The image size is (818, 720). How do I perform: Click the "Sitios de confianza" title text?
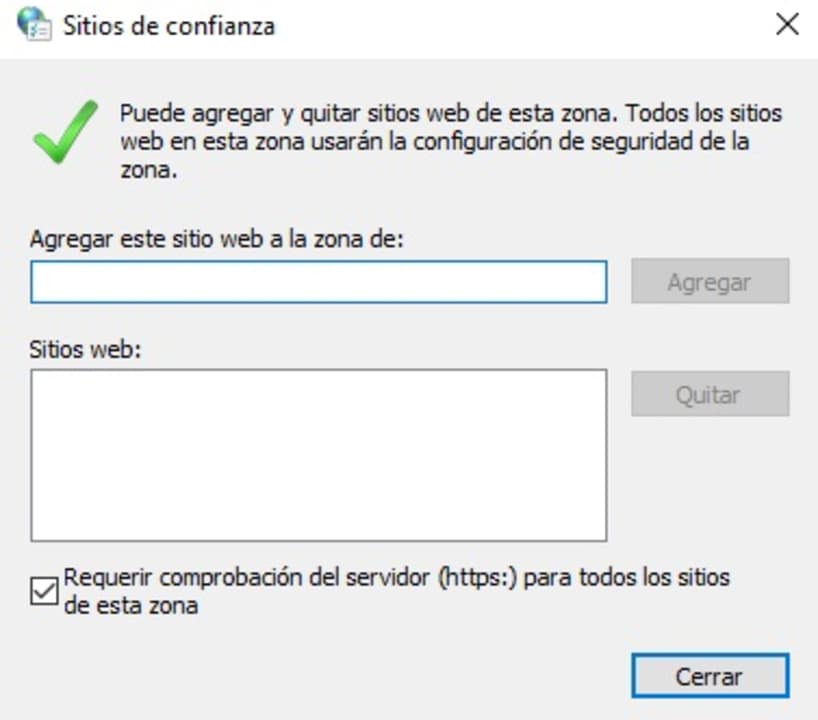tap(169, 25)
